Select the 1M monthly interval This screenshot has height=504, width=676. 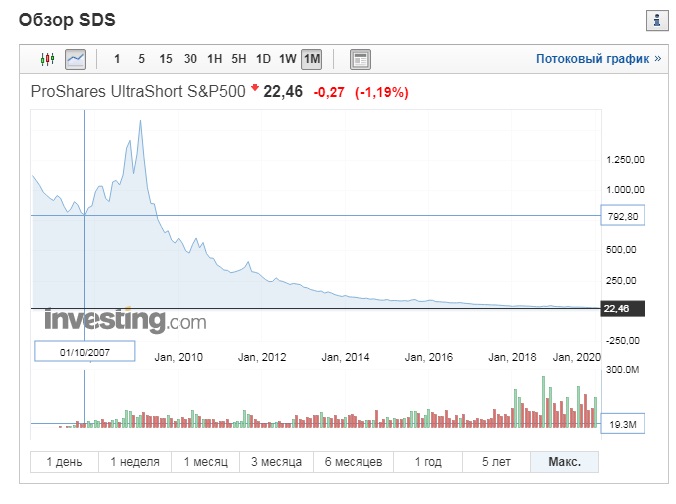pos(312,59)
